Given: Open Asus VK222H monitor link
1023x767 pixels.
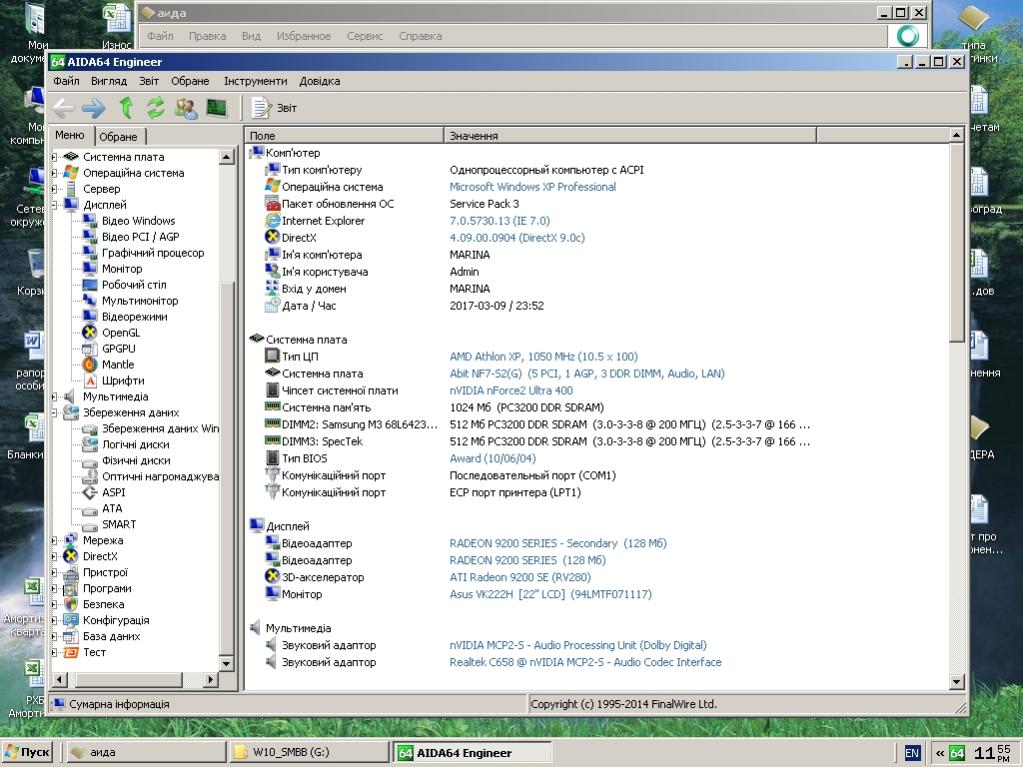Looking at the screenshot, I should tap(551, 594).
